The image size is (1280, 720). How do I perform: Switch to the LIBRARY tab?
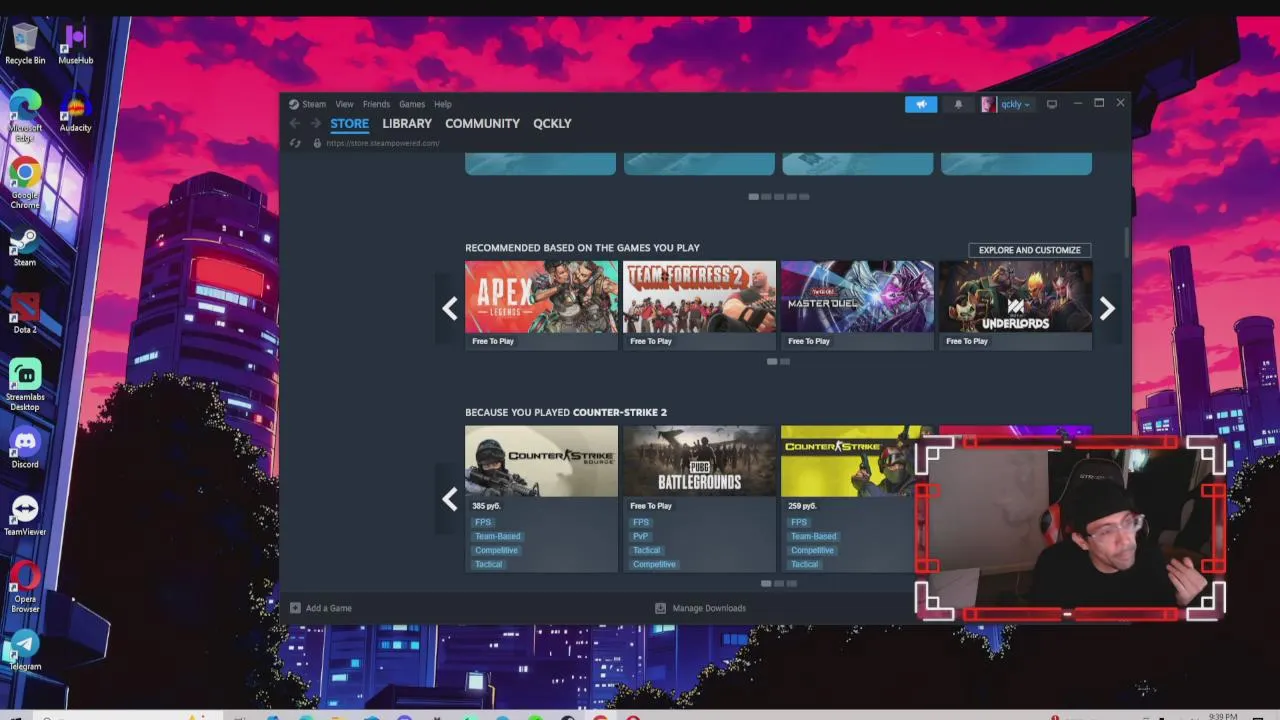click(x=407, y=123)
